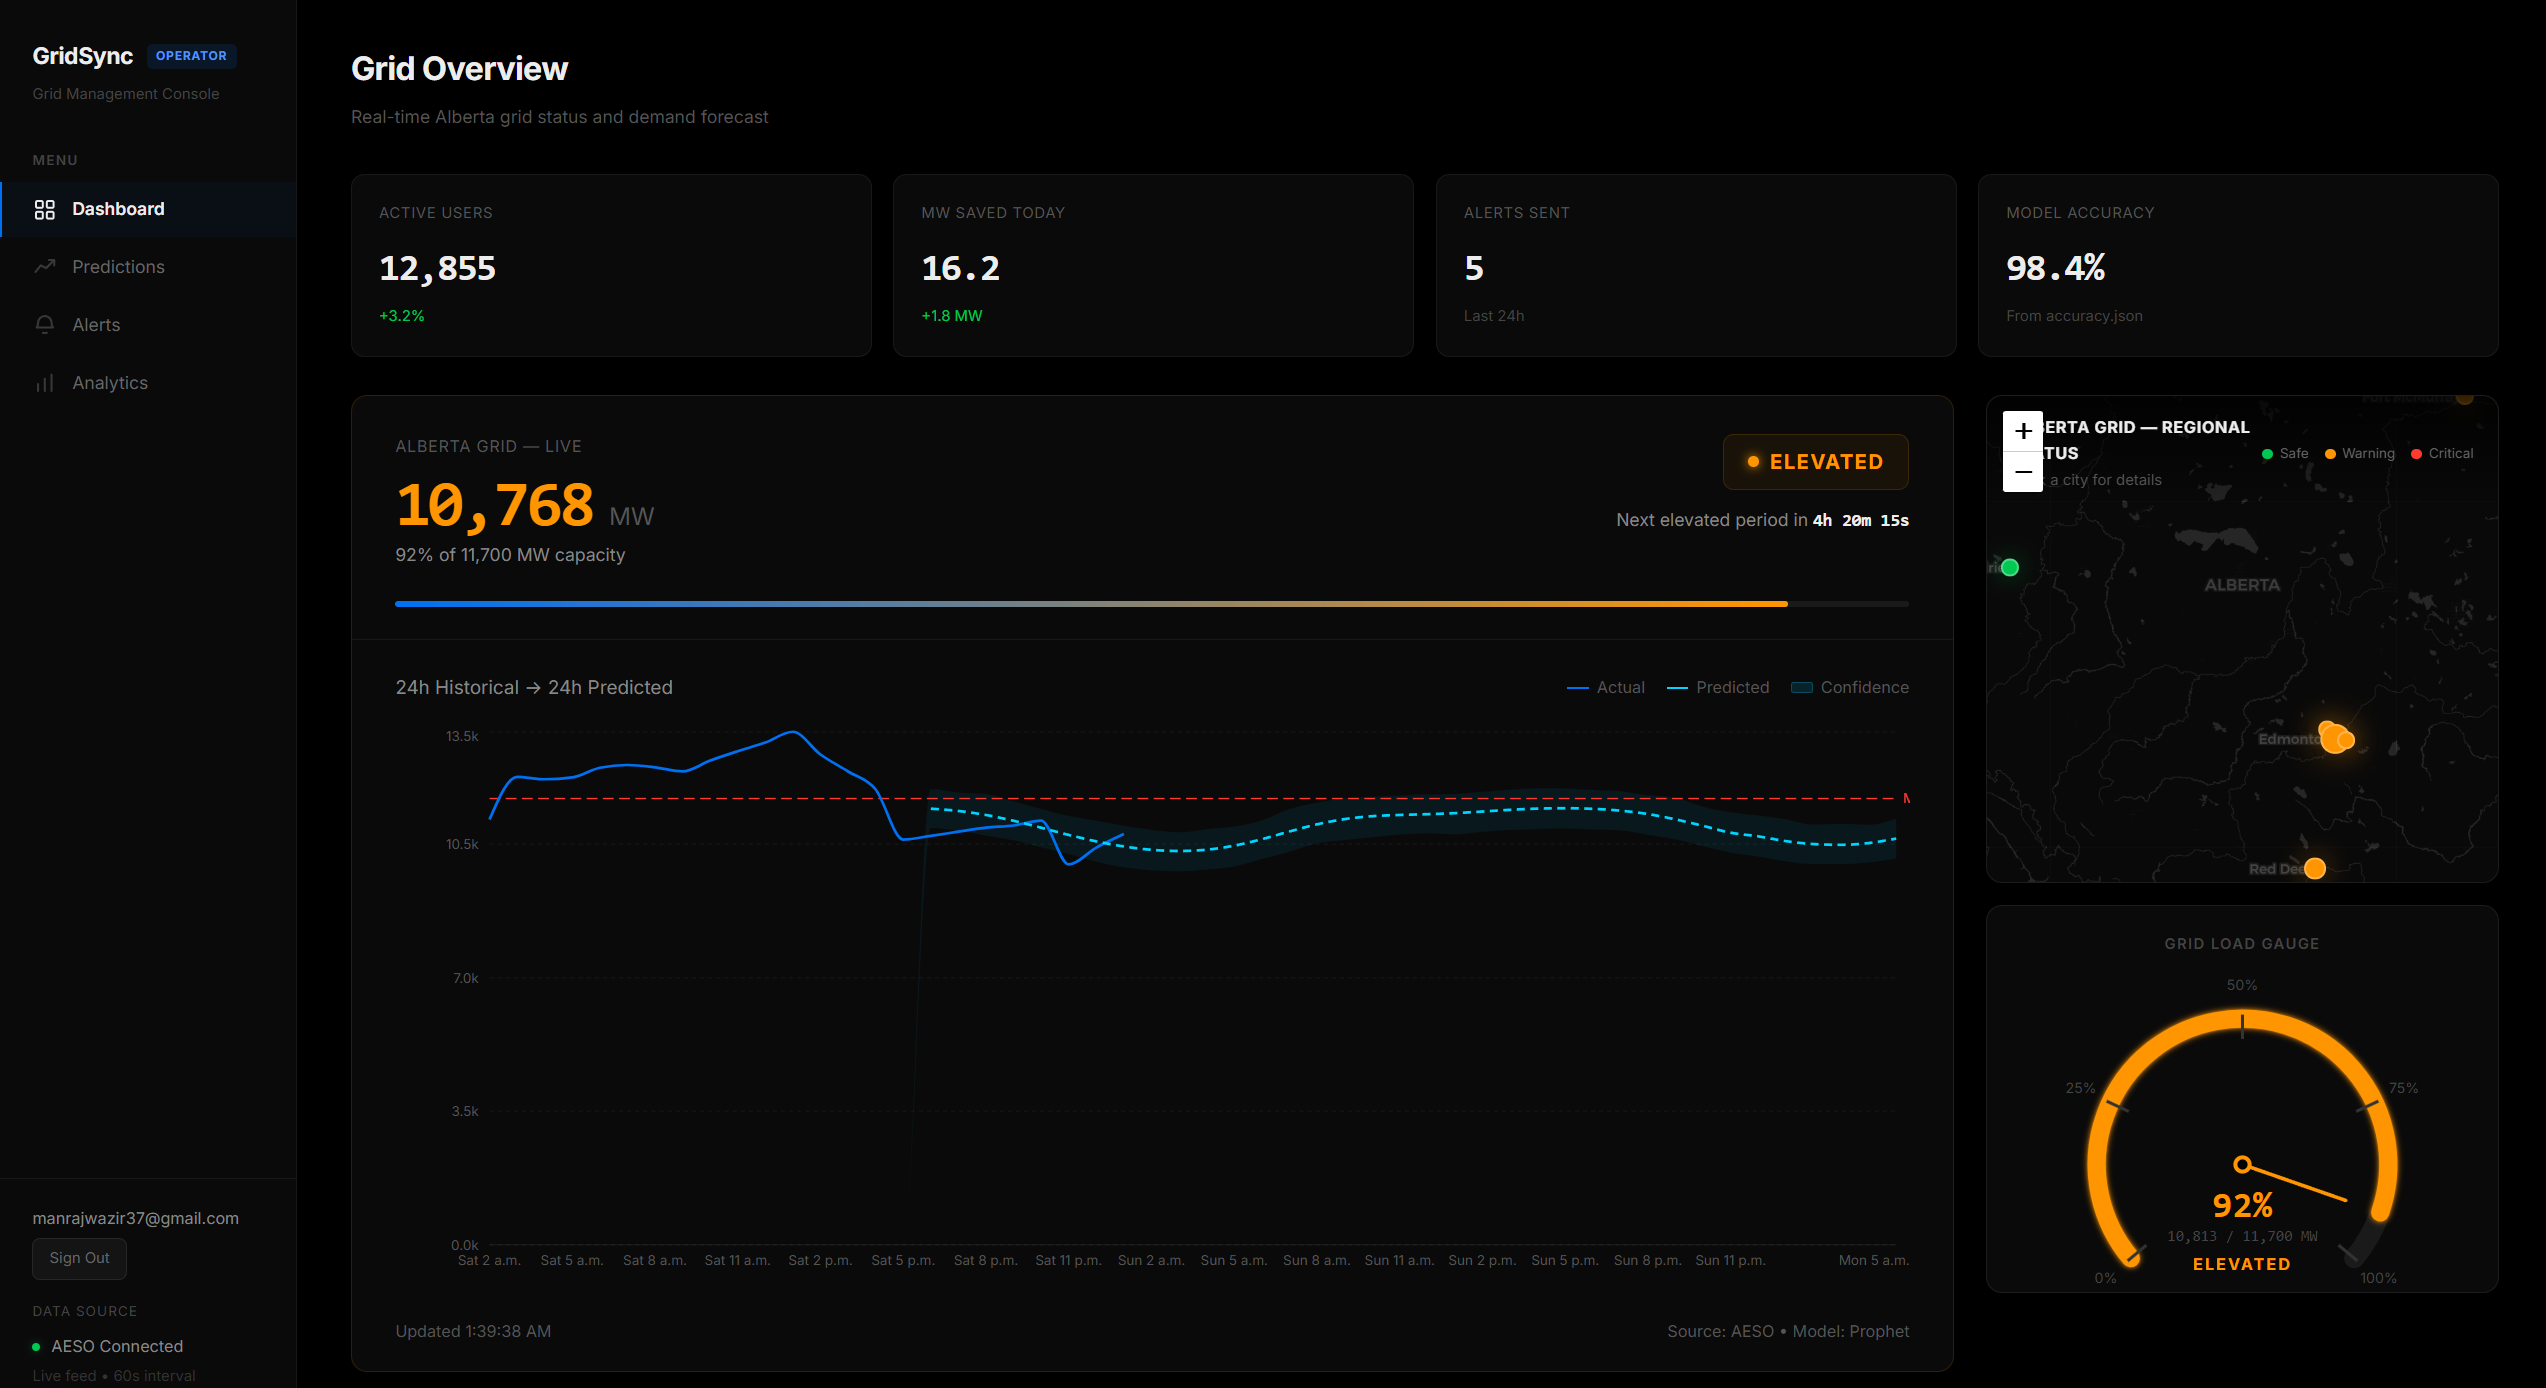Viewport: 2546px width, 1388px height.
Task: Click the Model Accuracy stat card
Action: pyautogui.click(x=2237, y=265)
